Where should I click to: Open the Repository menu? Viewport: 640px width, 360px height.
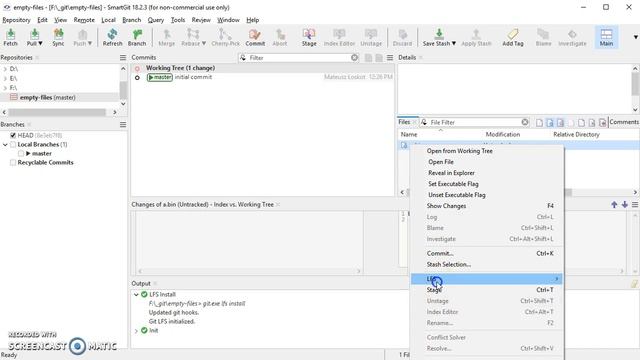pos(16,20)
